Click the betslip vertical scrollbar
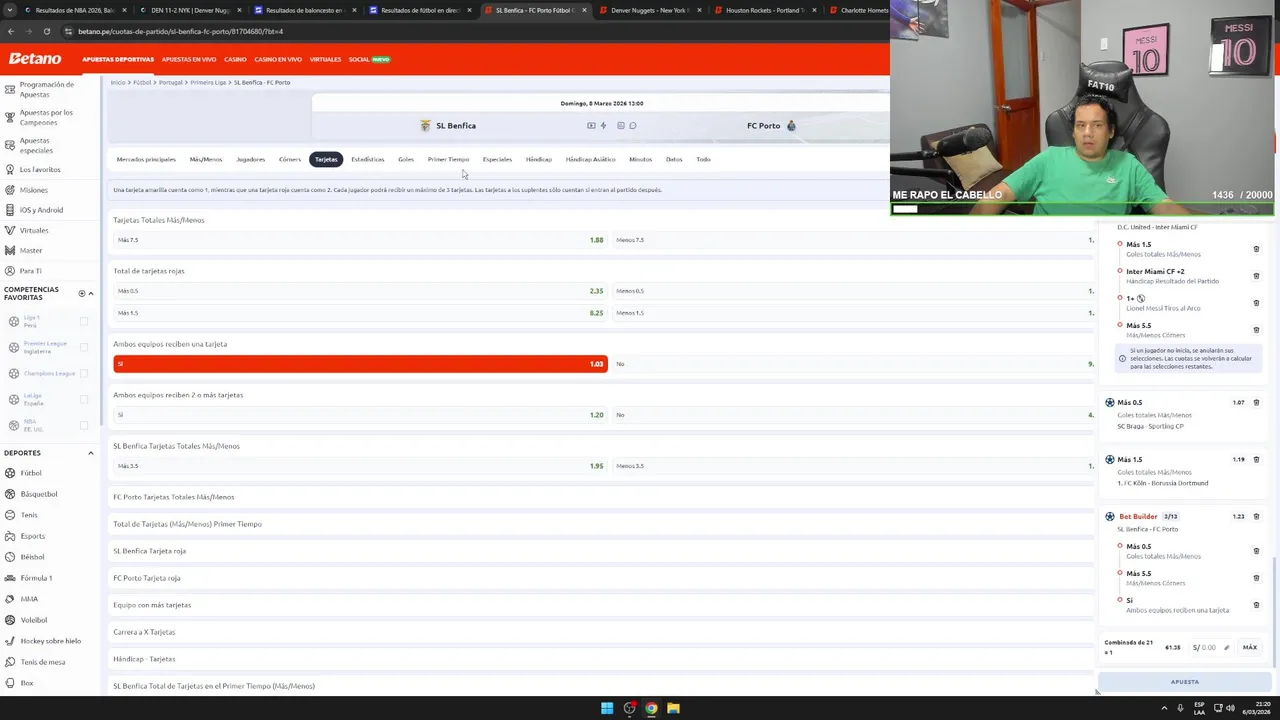Screen dimensions: 1280x720 click(x=1274, y=610)
